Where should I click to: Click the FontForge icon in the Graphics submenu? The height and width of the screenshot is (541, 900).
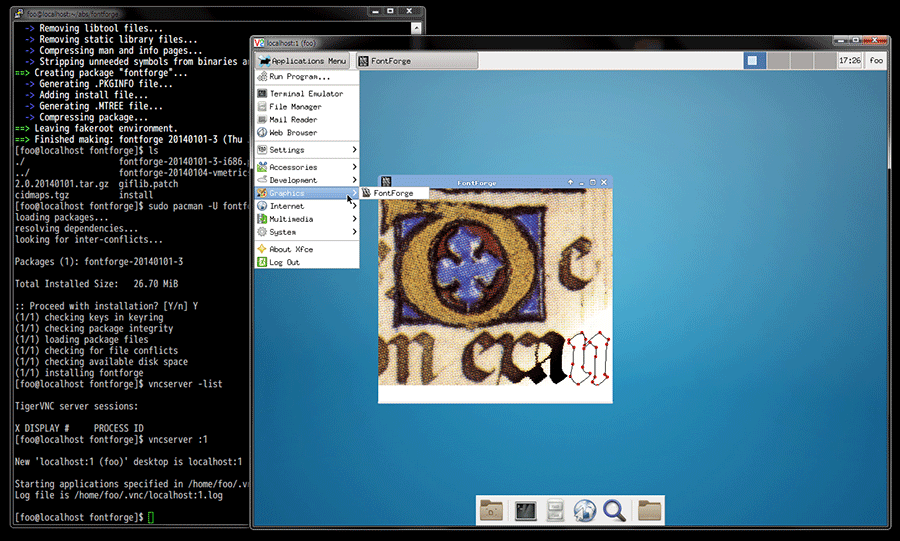pyautogui.click(x=366, y=193)
